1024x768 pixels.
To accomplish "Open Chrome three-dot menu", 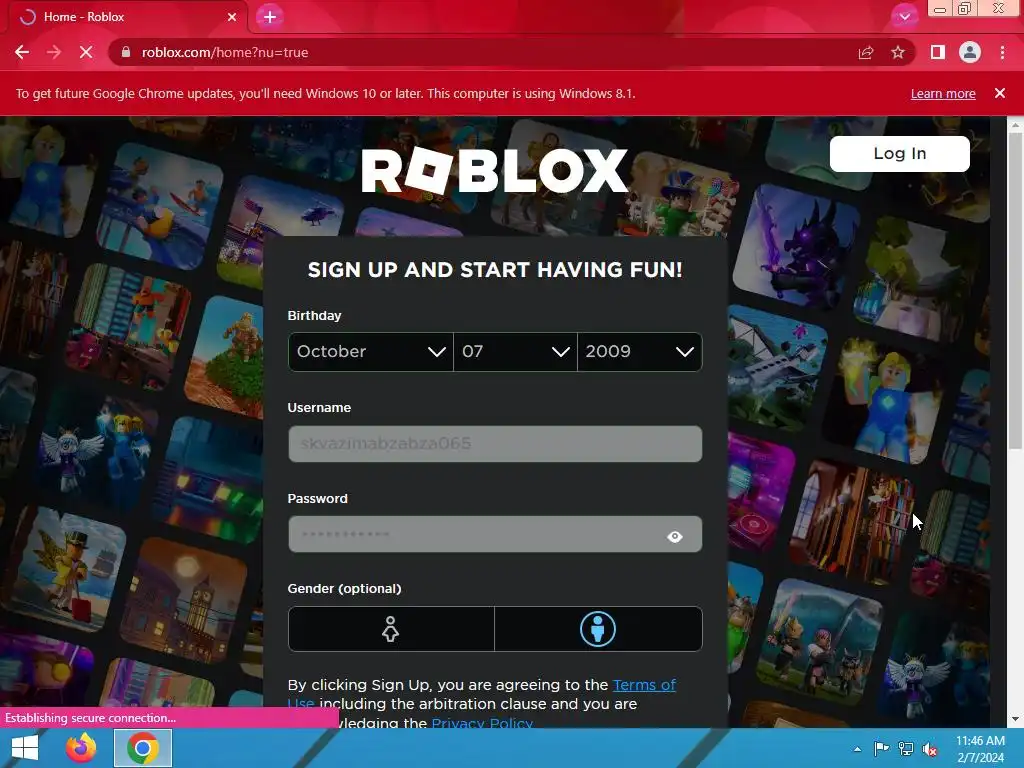I will (x=1002, y=52).
